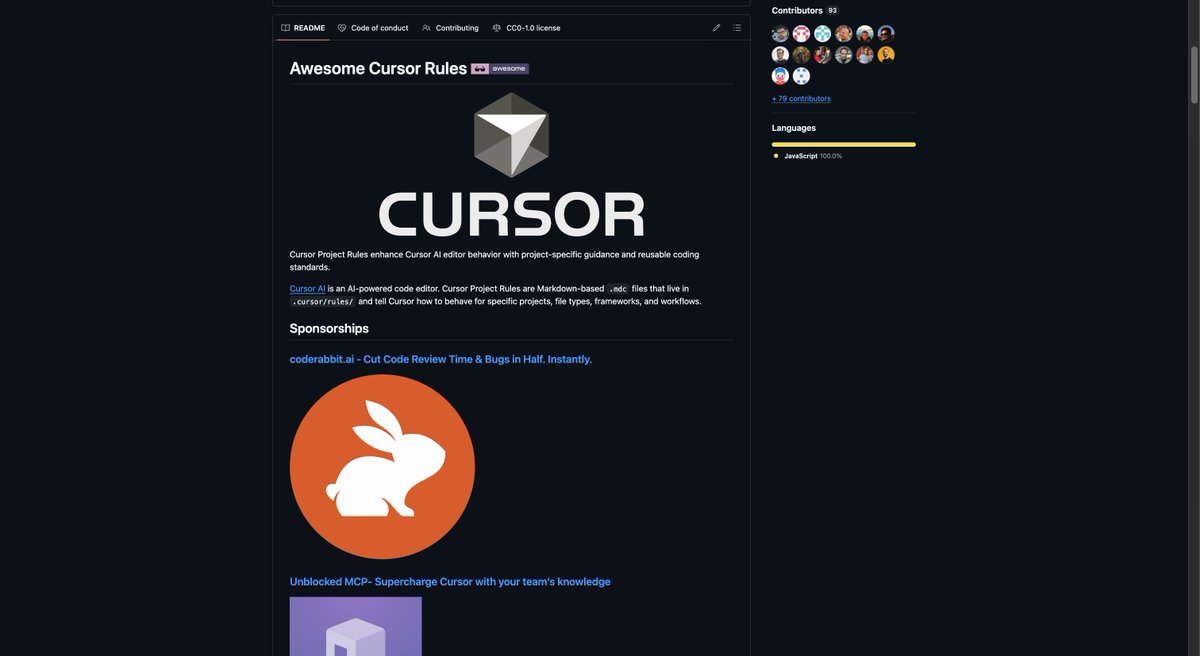1200x656 pixels.
Task: Open the sunglasses-wearing contributor avatar
Action: pyautogui.click(x=886, y=34)
